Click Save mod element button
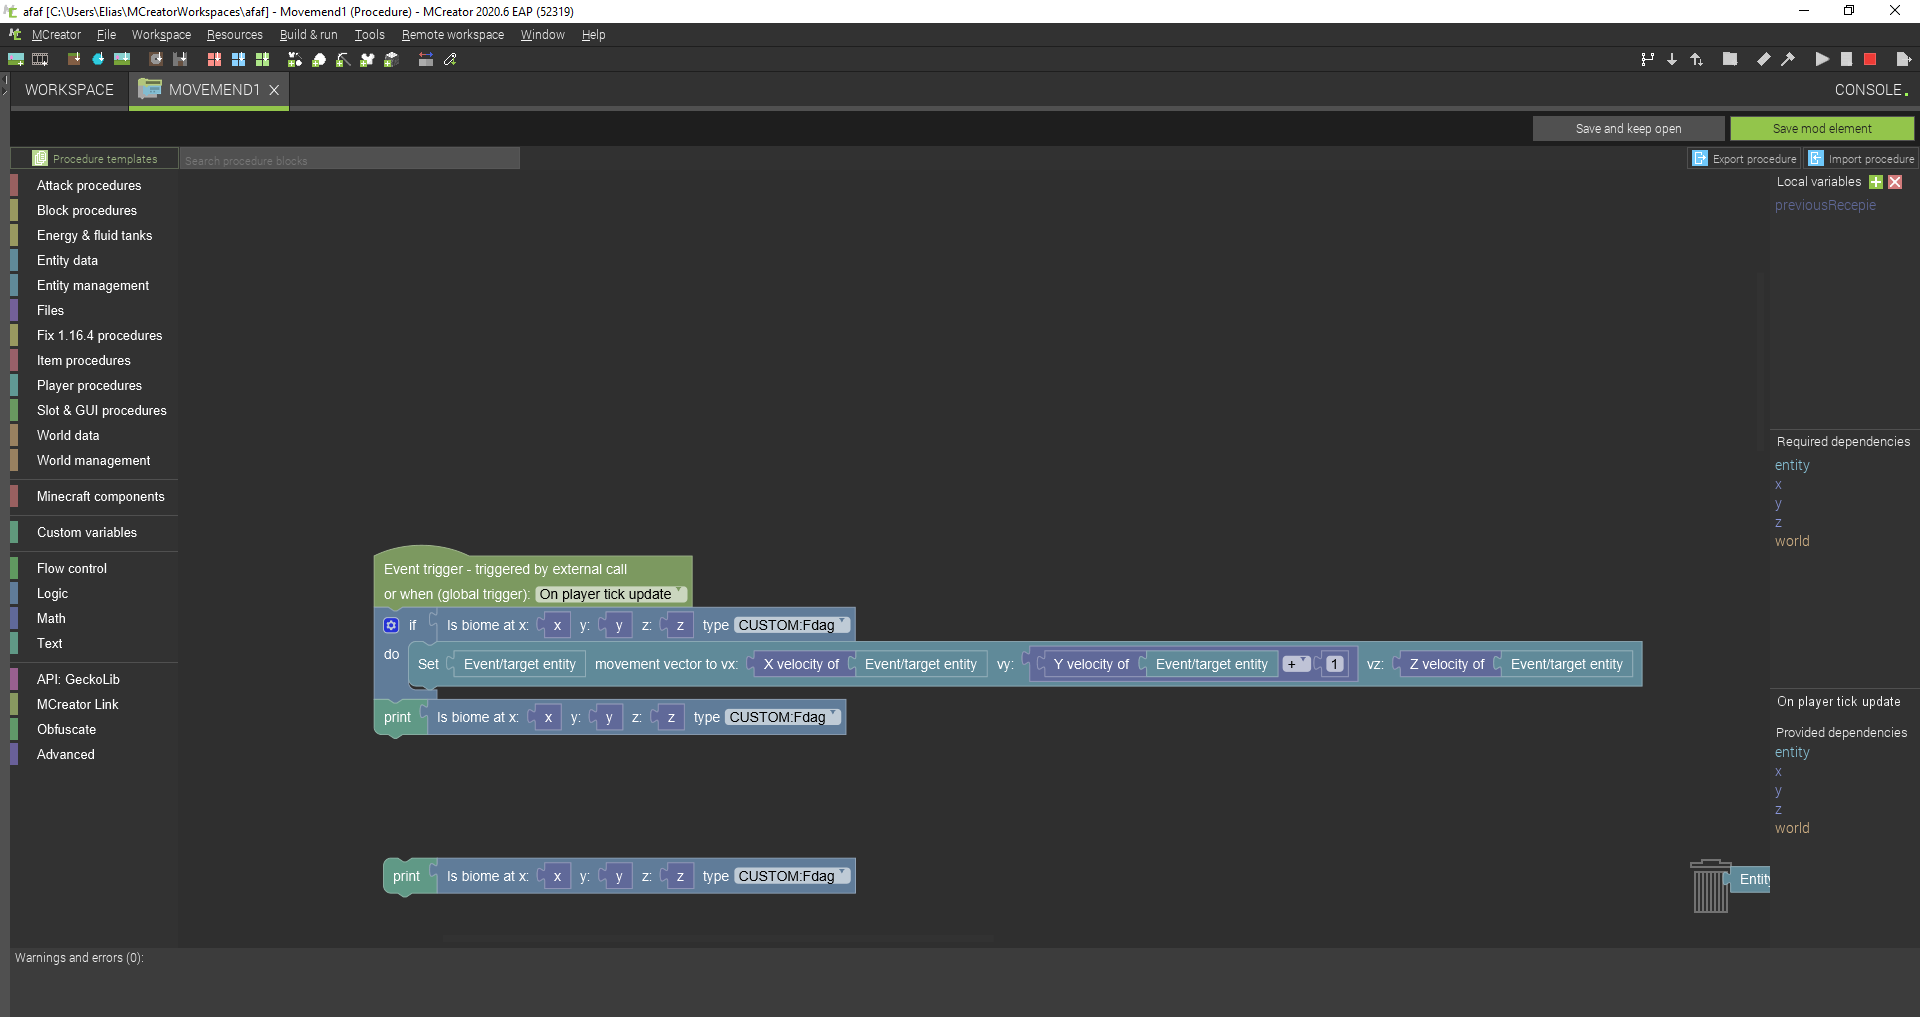 point(1822,129)
